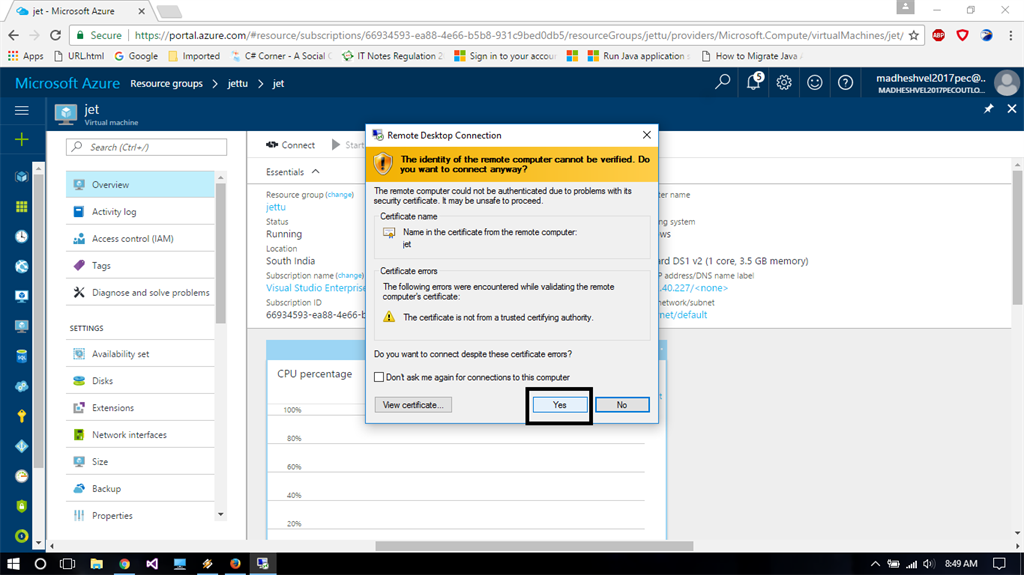Open Backup settings

coord(140,488)
